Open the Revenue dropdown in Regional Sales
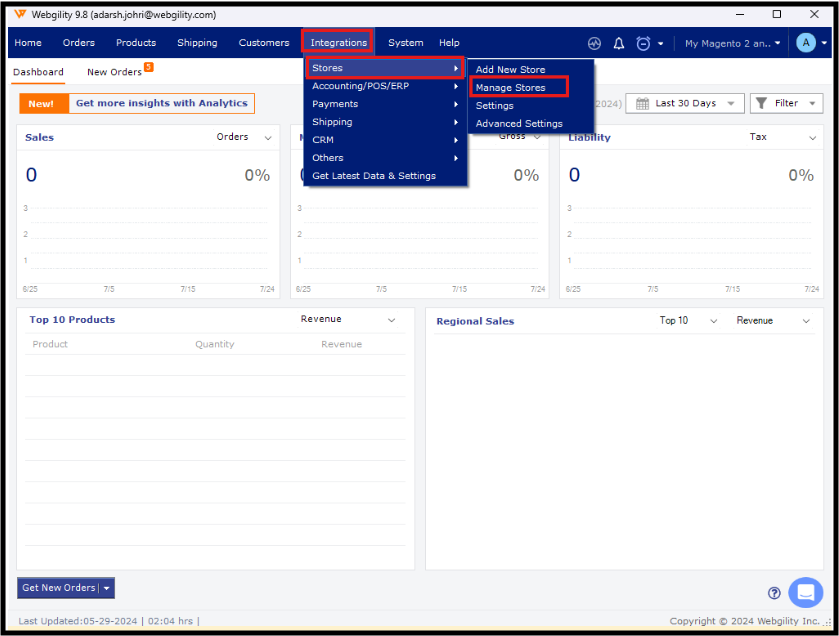839x636 pixels. [773, 320]
